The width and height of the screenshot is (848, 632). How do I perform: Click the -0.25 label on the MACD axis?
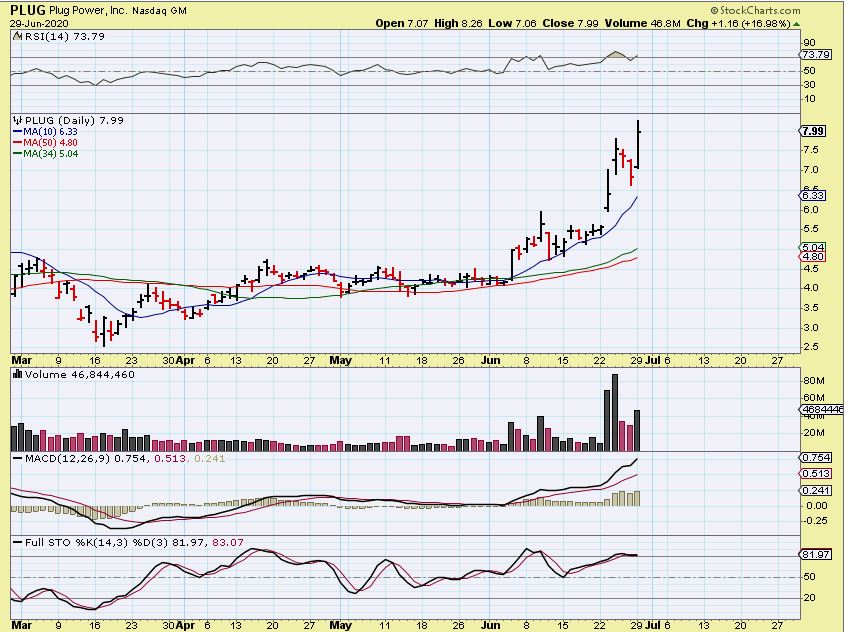(x=816, y=521)
